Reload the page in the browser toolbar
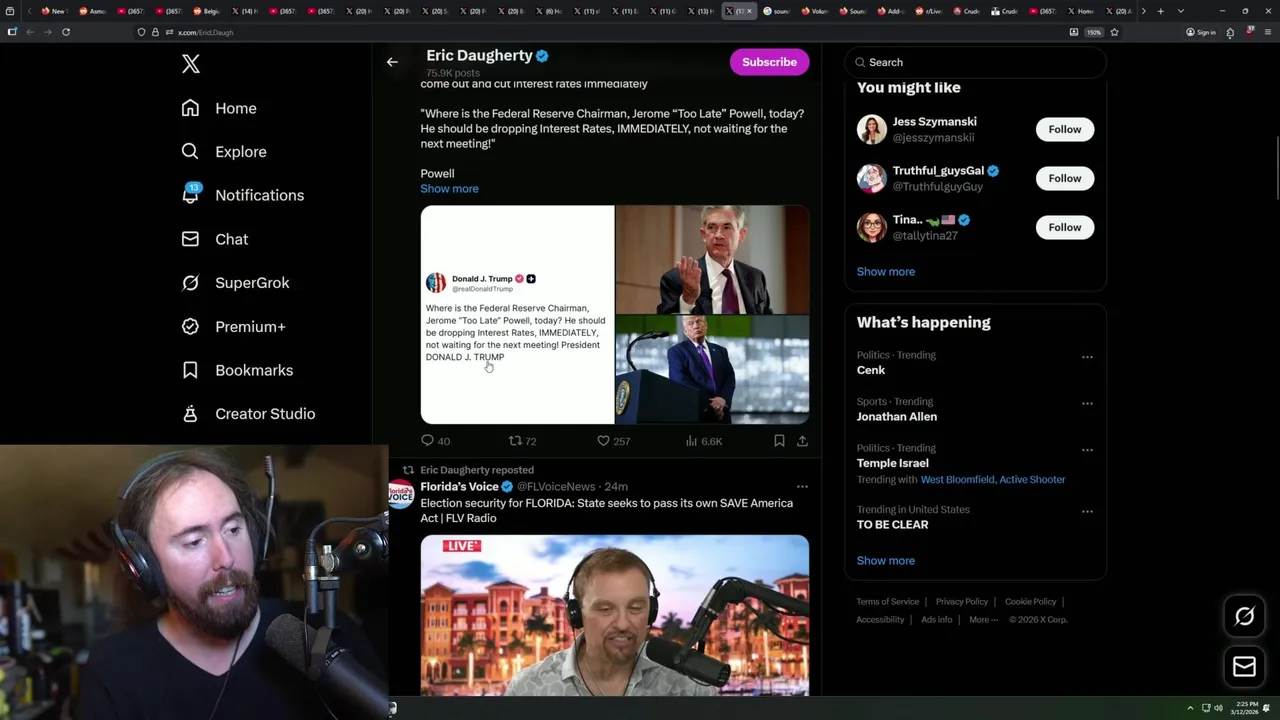Viewport: 1280px width, 720px height. point(66,32)
